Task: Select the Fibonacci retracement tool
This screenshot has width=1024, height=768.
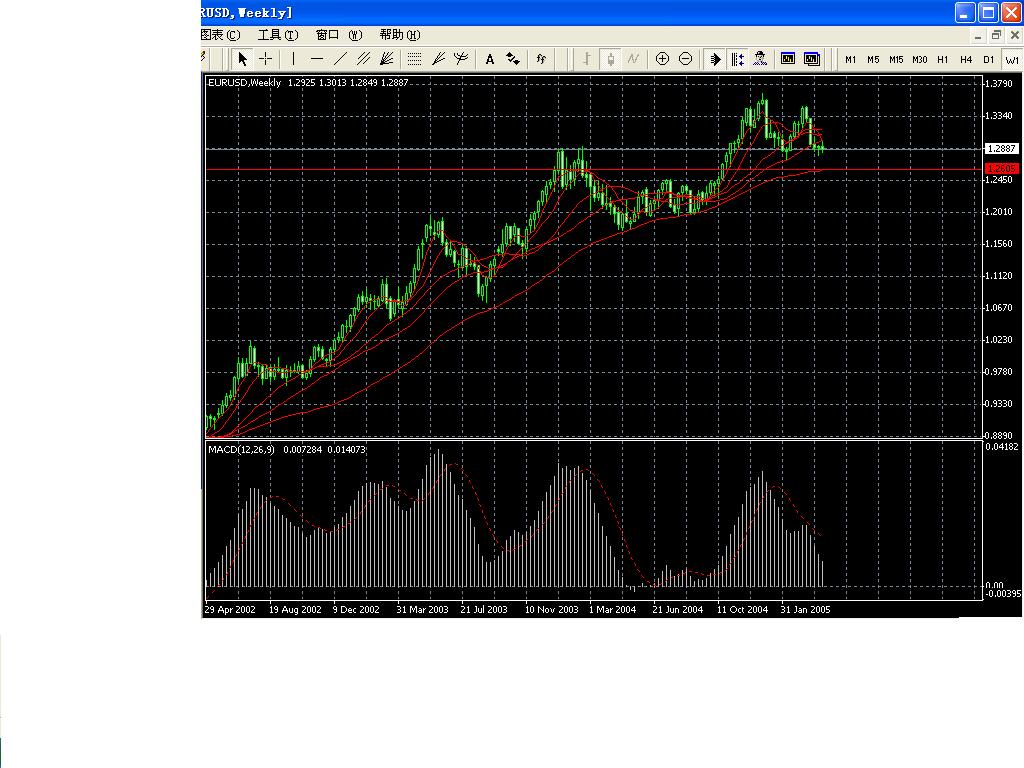Action: point(414,59)
